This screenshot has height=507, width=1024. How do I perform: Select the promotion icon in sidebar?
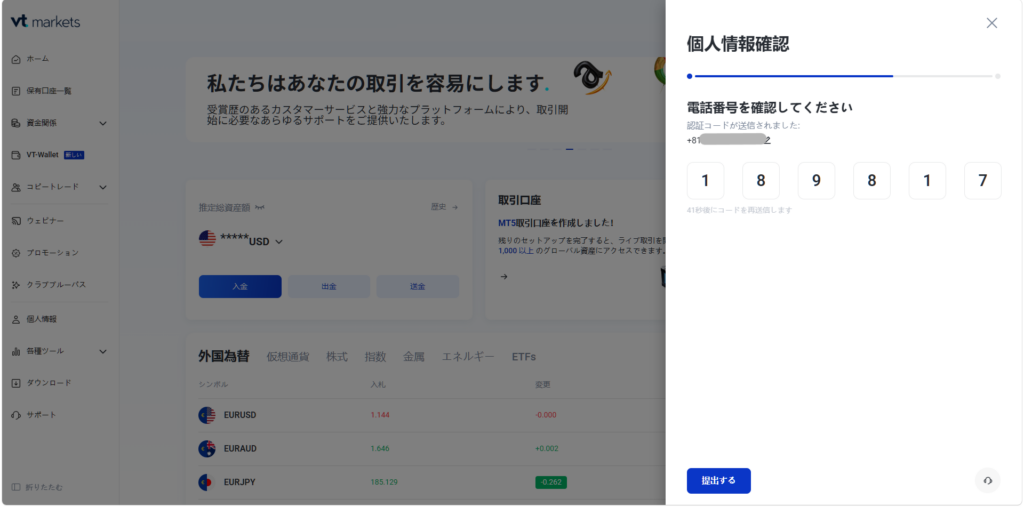[16, 253]
